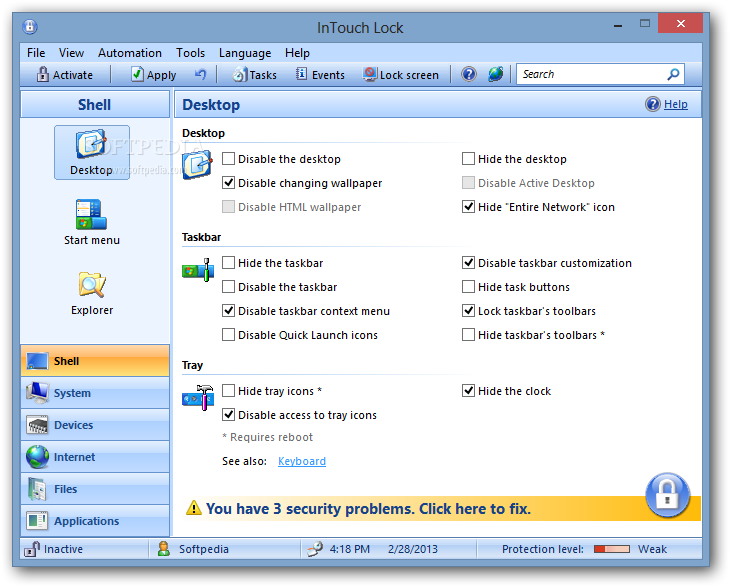Click the Shell panel header

coord(95,104)
